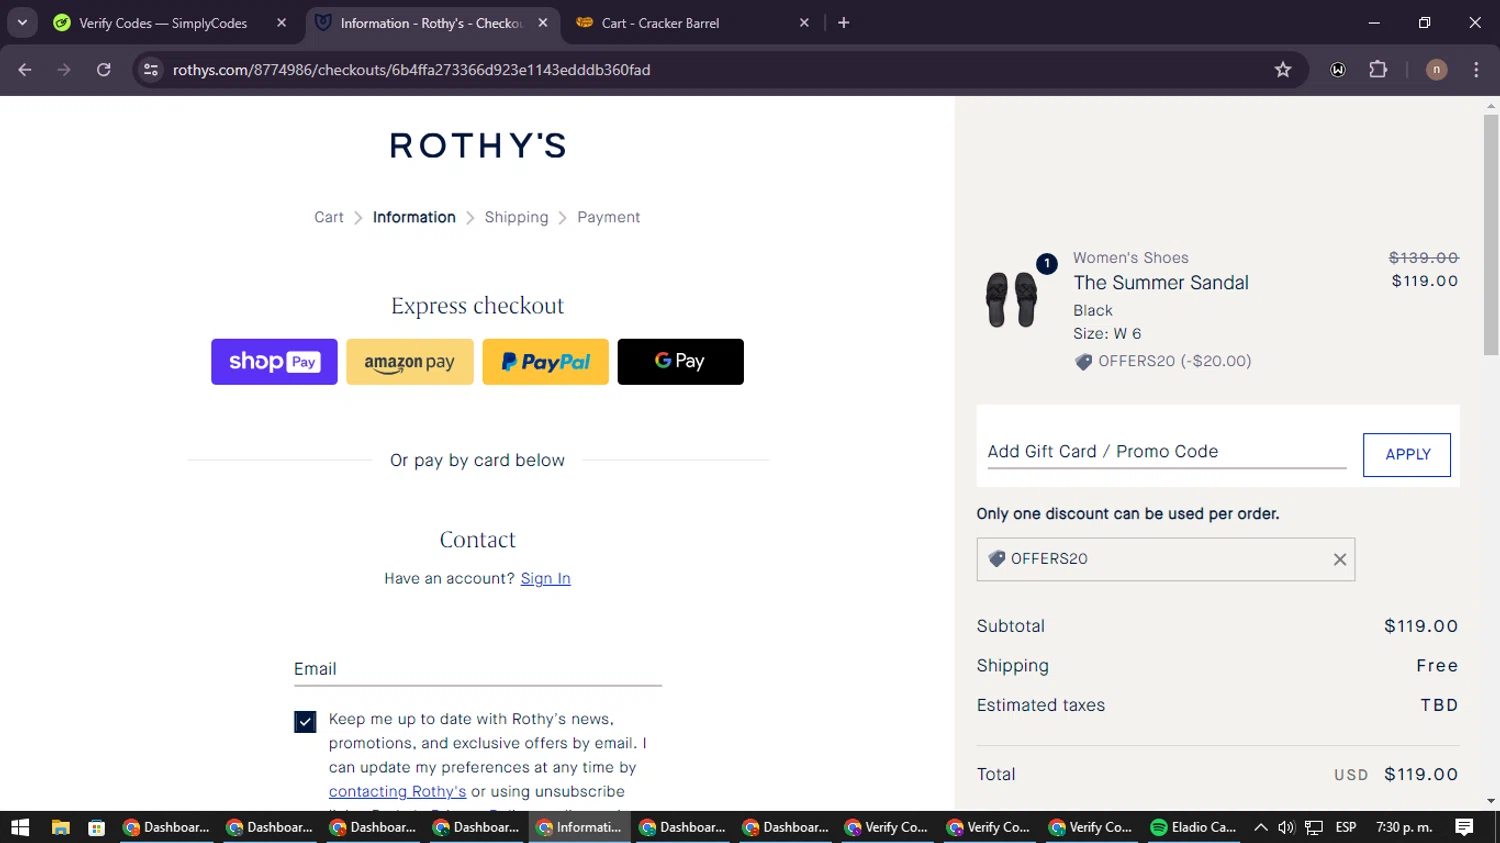
Task: Click The Summer Sandal product name
Action: pos(1161,283)
